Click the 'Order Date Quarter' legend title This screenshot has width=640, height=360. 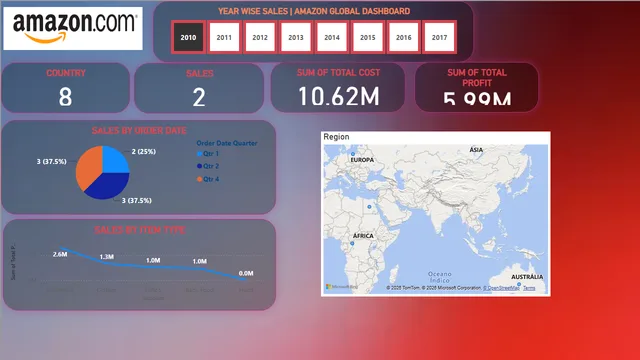click(x=227, y=143)
